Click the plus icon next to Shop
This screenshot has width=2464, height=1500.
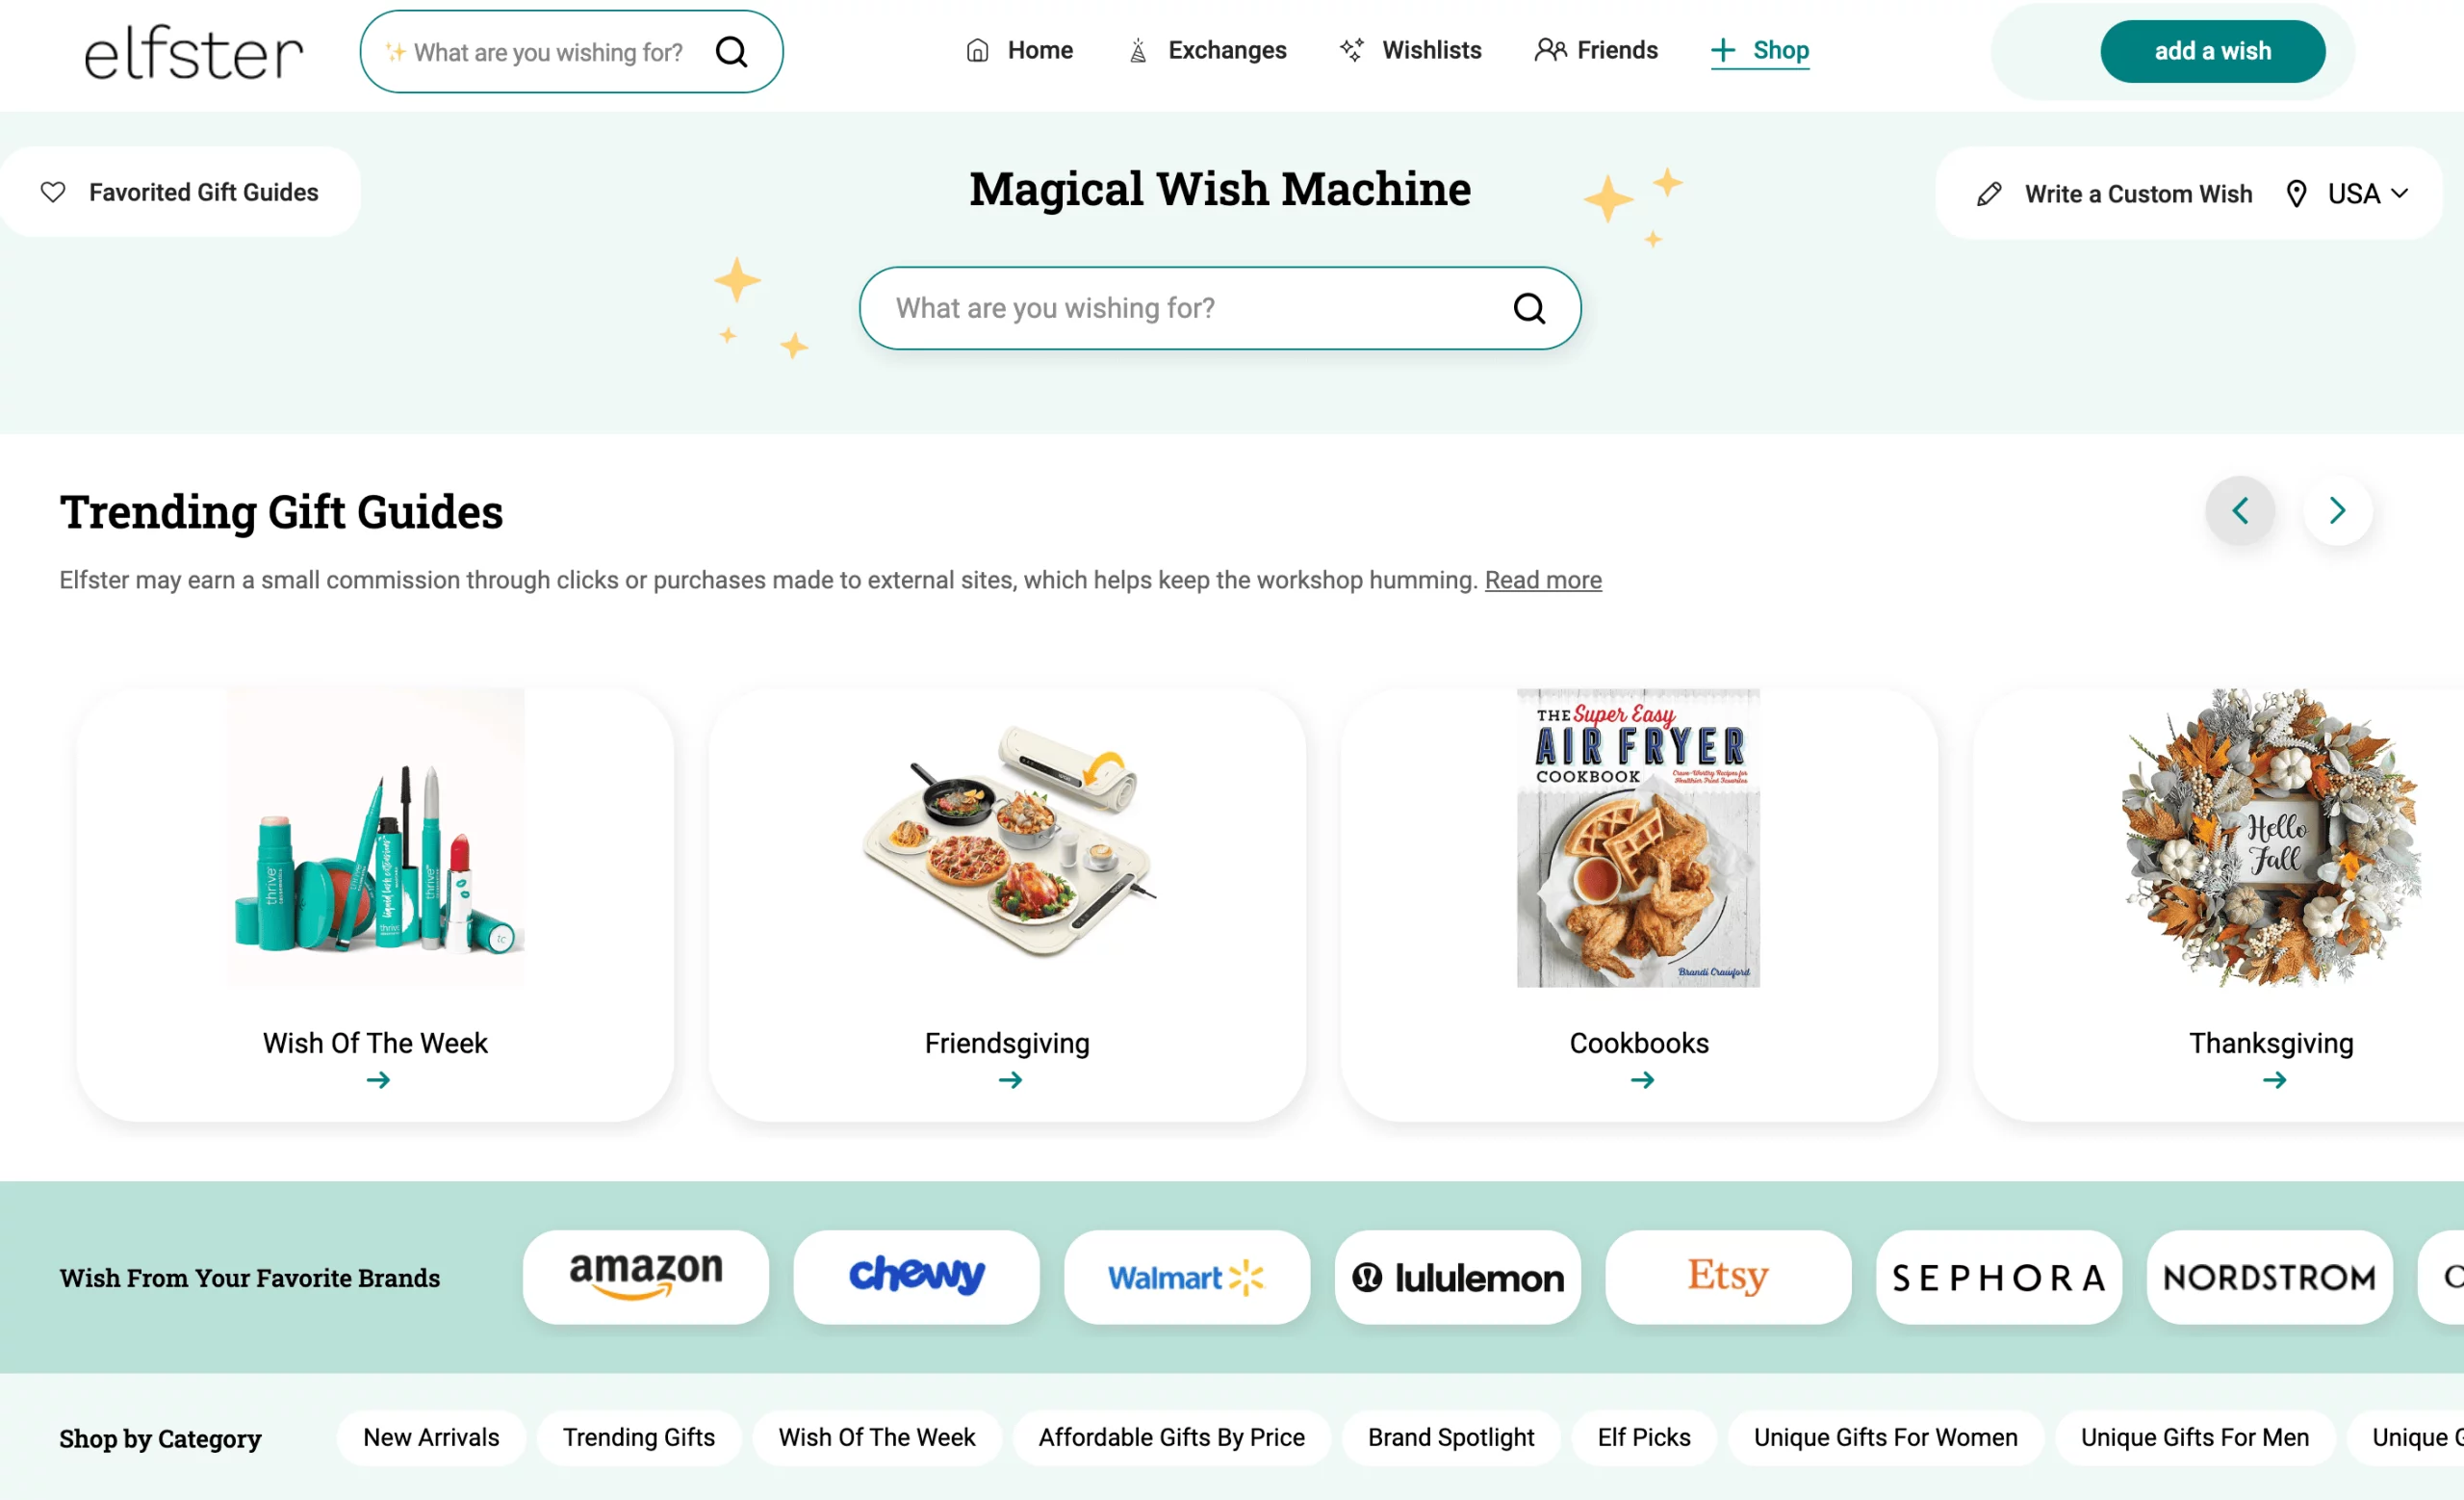pos(1721,49)
